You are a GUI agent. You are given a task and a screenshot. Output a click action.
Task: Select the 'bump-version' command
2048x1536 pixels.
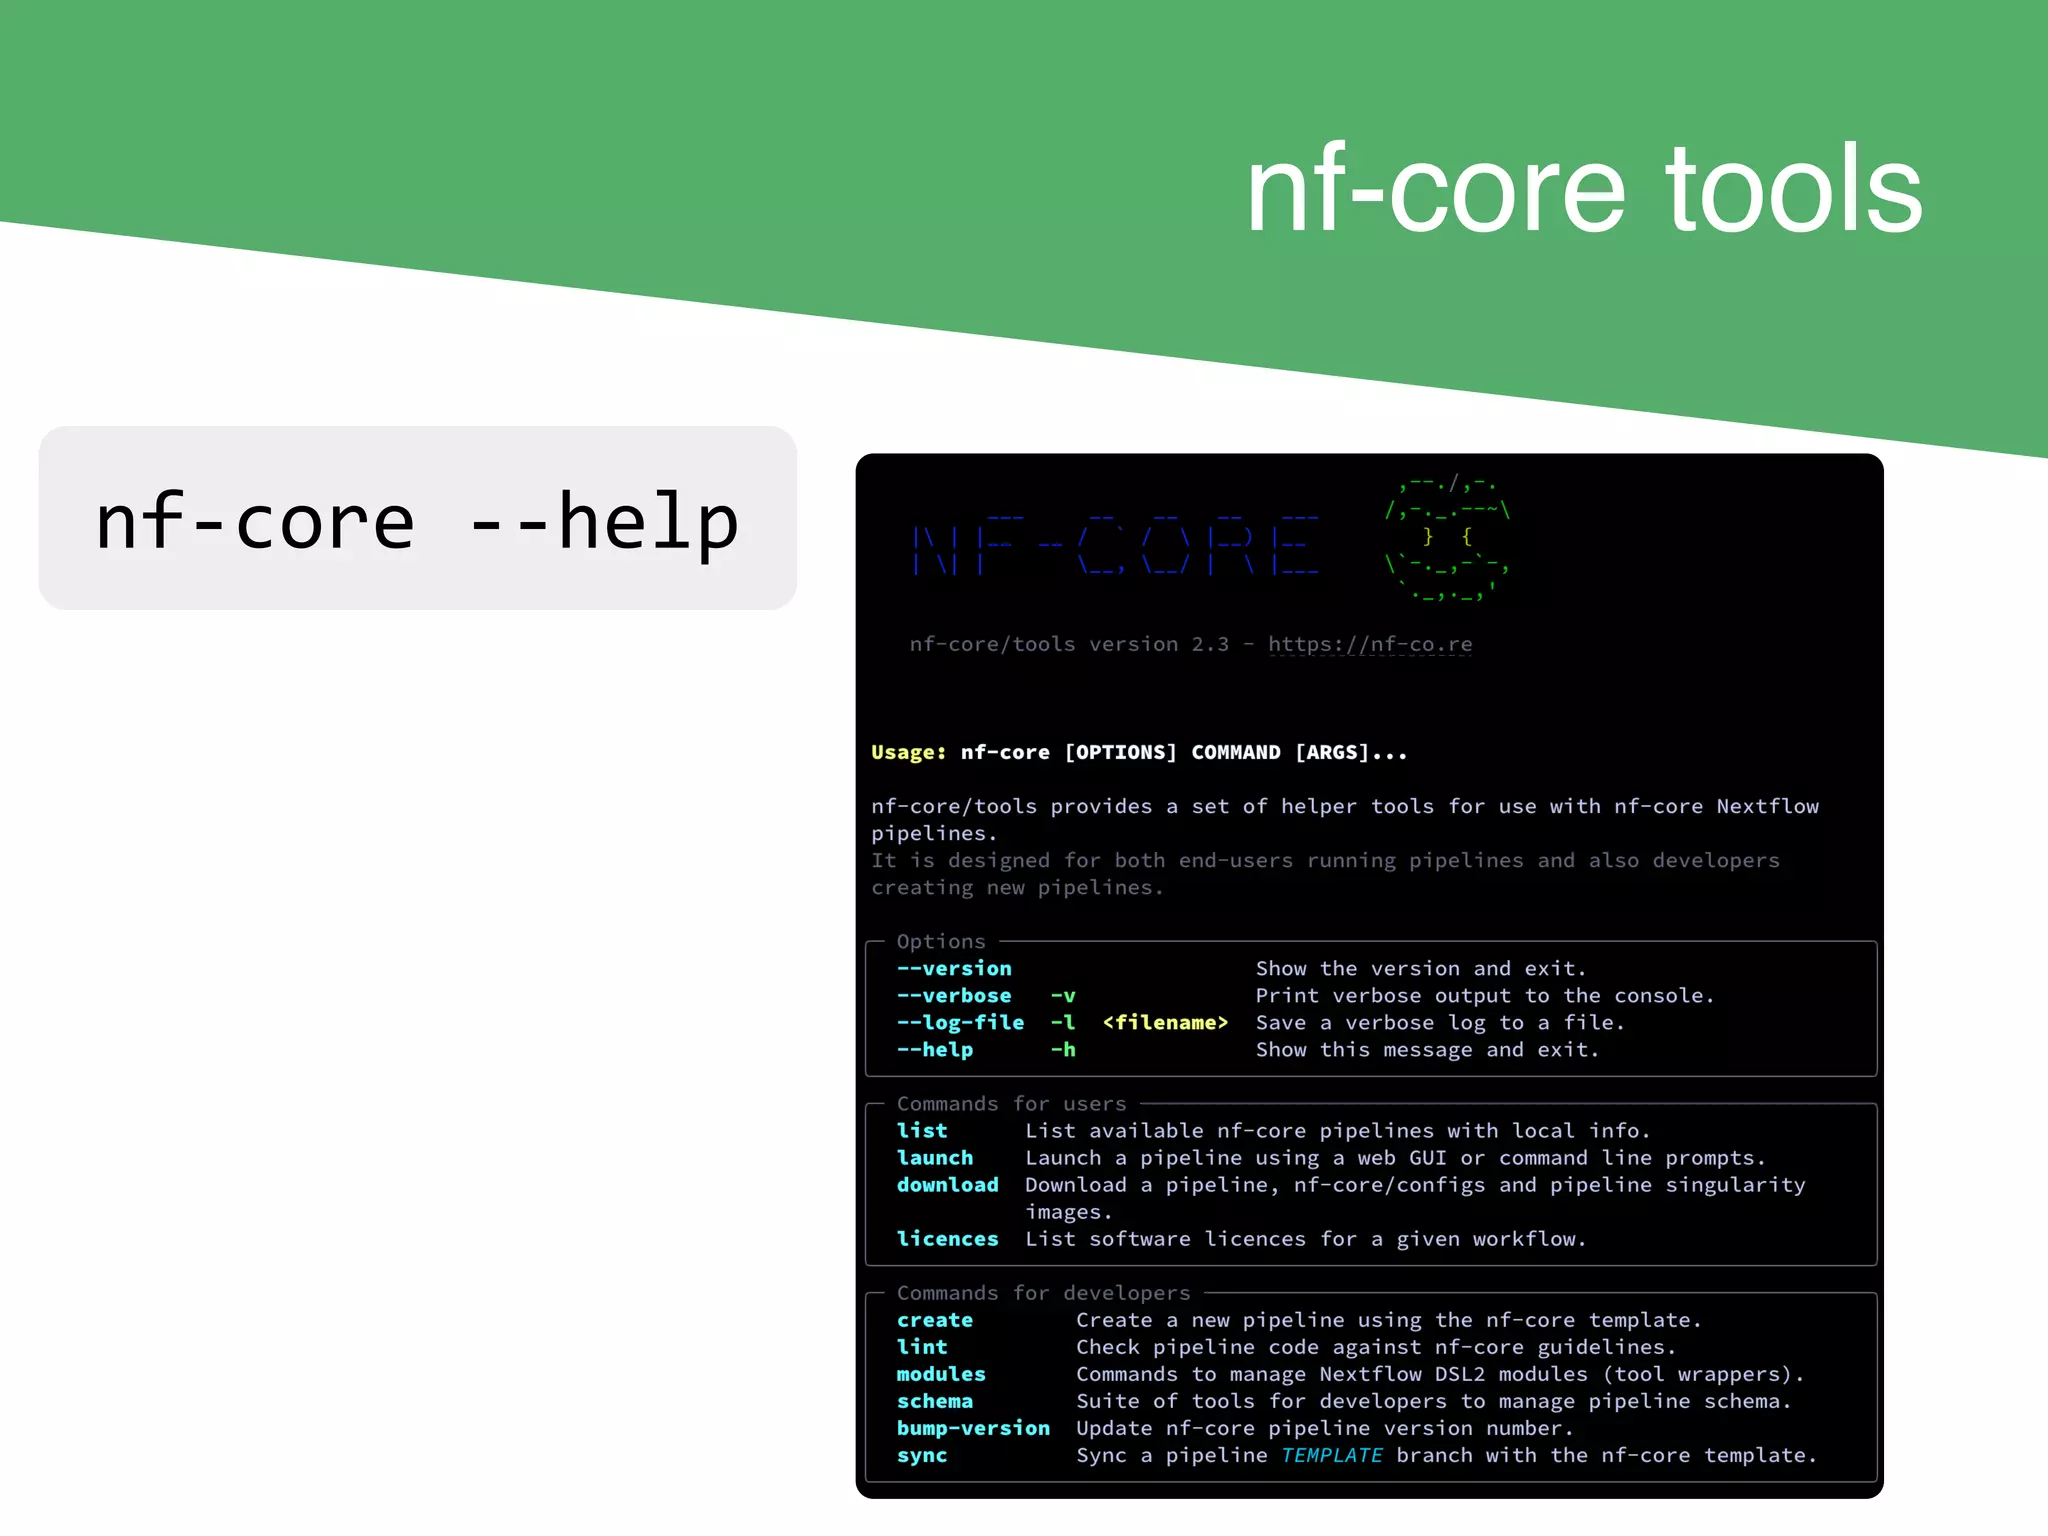pos(973,1428)
